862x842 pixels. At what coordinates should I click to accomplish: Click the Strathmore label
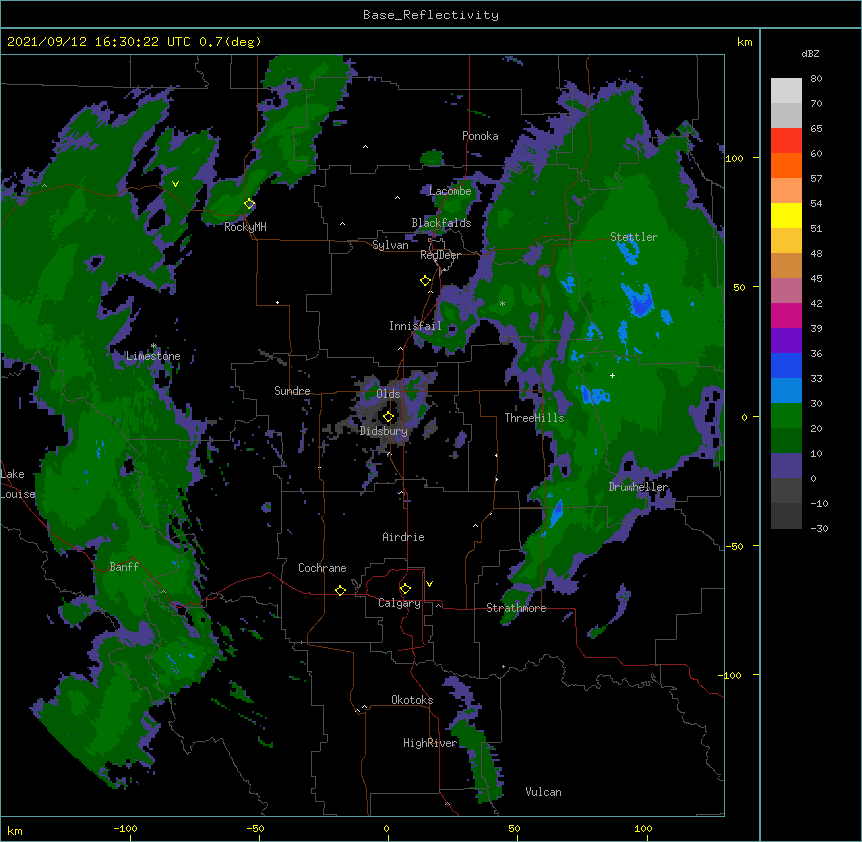coord(516,608)
